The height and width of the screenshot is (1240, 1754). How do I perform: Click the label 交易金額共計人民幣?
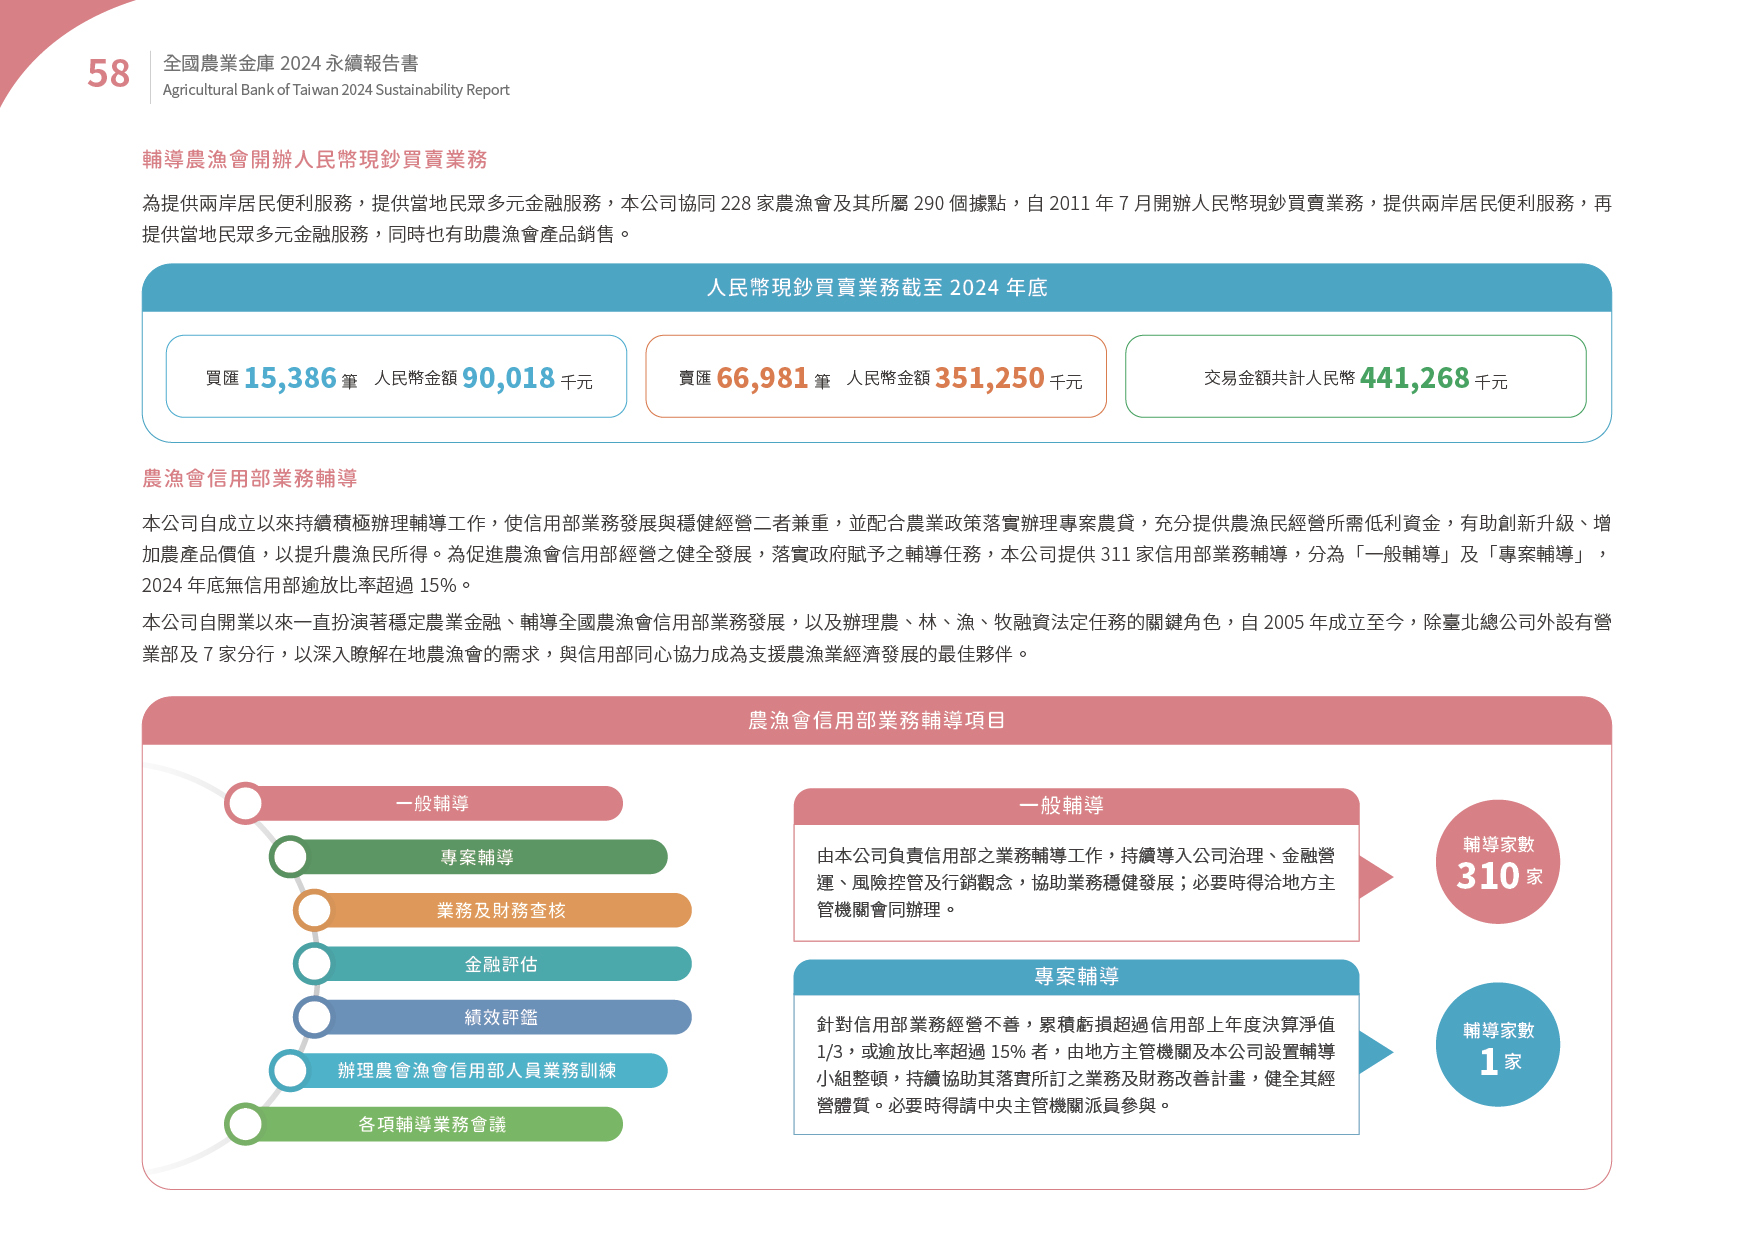click(x=1279, y=378)
